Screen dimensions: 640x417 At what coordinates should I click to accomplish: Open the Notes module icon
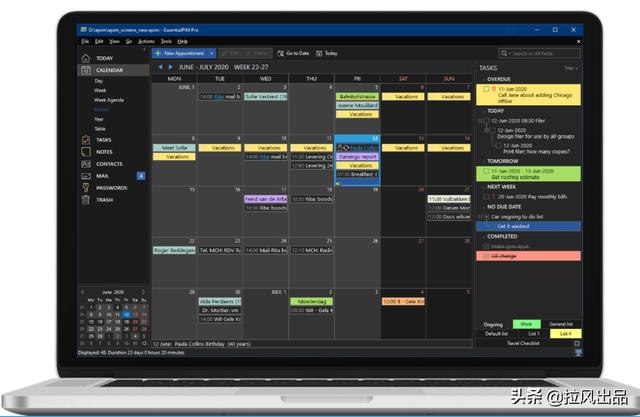click(x=86, y=152)
